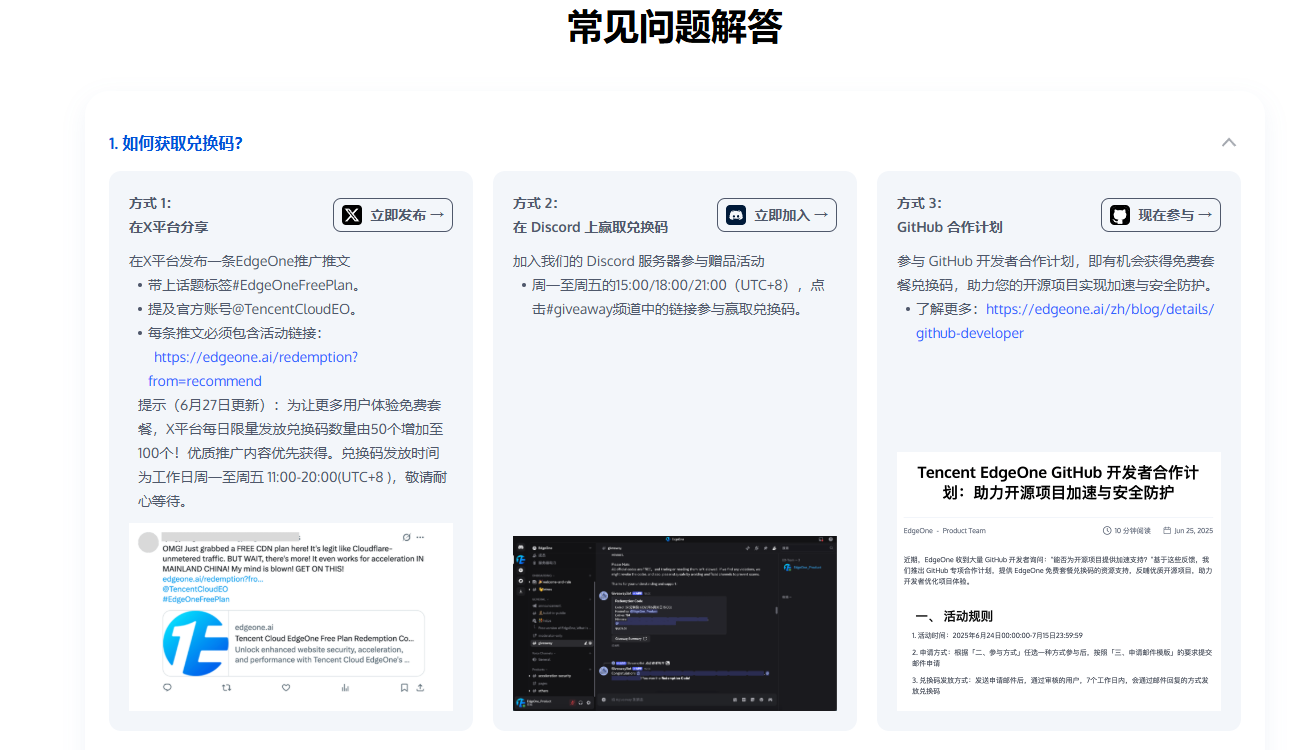Viewport: 1312px width, 750px height.
Task: Click @TencentCloudEO mention in the tweet screenshot
Action: (x=195, y=589)
